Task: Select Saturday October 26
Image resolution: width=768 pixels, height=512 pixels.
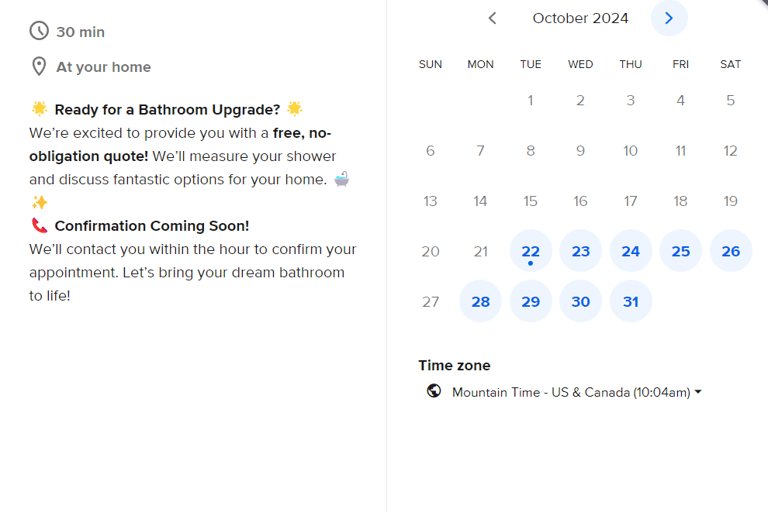Action: click(x=730, y=251)
